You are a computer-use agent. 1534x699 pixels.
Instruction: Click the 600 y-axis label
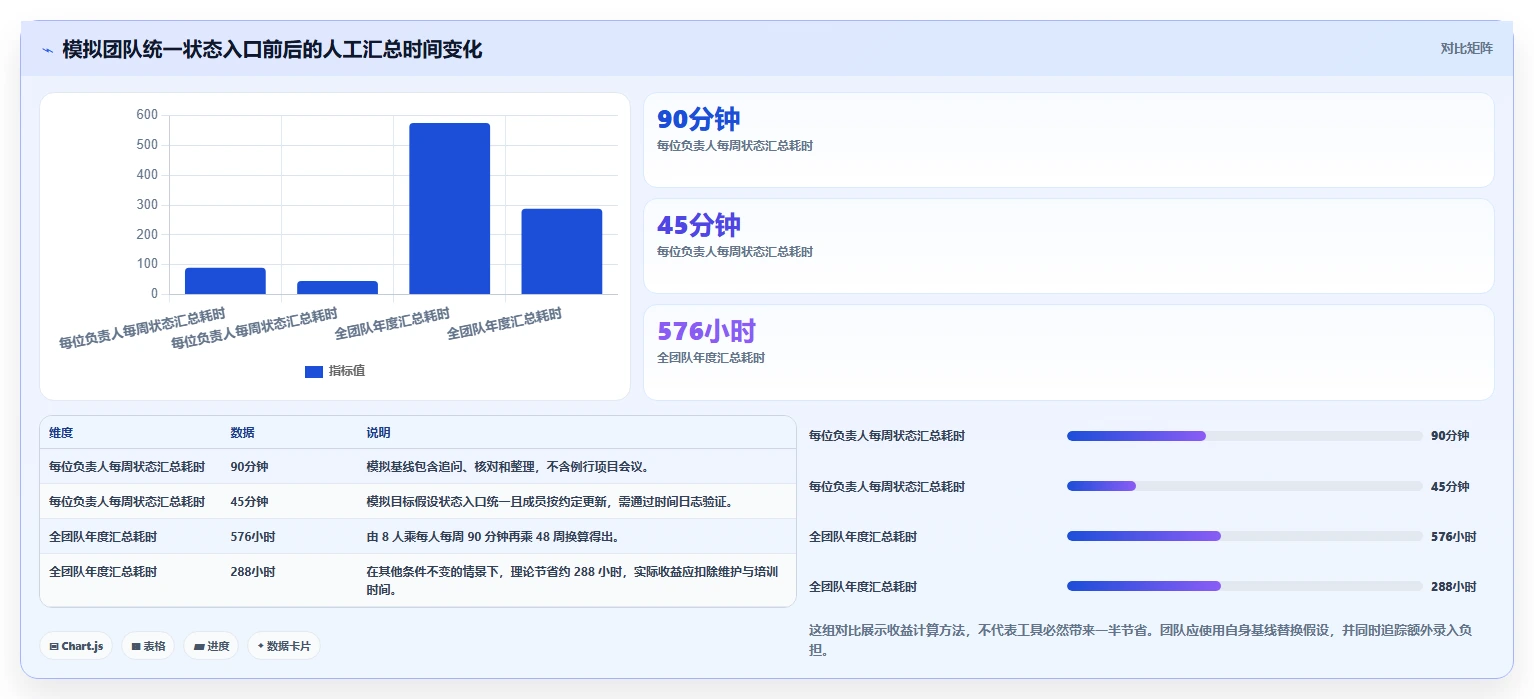pyautogui.click(x=147, y=115)
